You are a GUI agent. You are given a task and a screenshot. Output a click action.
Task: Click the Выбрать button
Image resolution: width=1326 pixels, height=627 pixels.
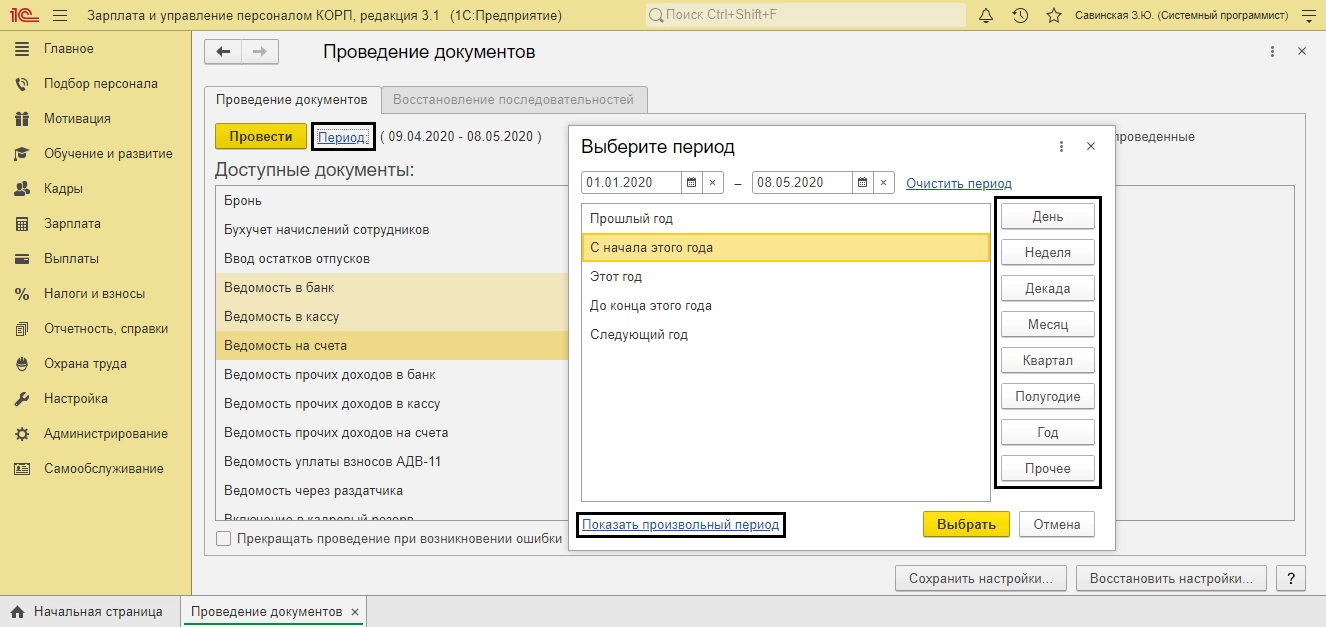click(x=966, y=525)
